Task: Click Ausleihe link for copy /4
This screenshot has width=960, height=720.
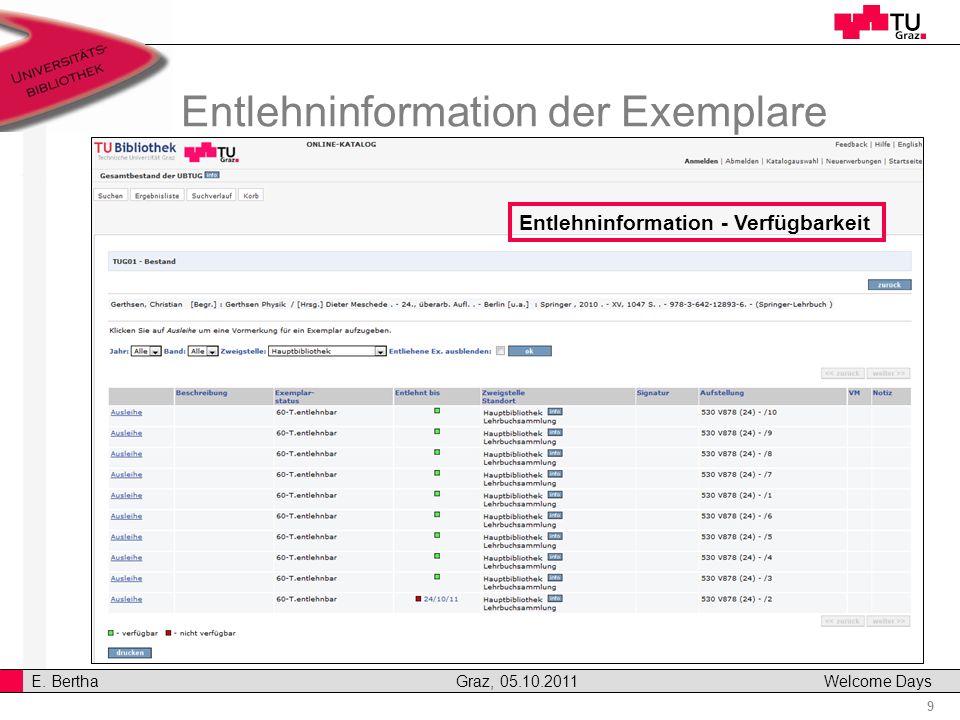Action: point(126,558)
